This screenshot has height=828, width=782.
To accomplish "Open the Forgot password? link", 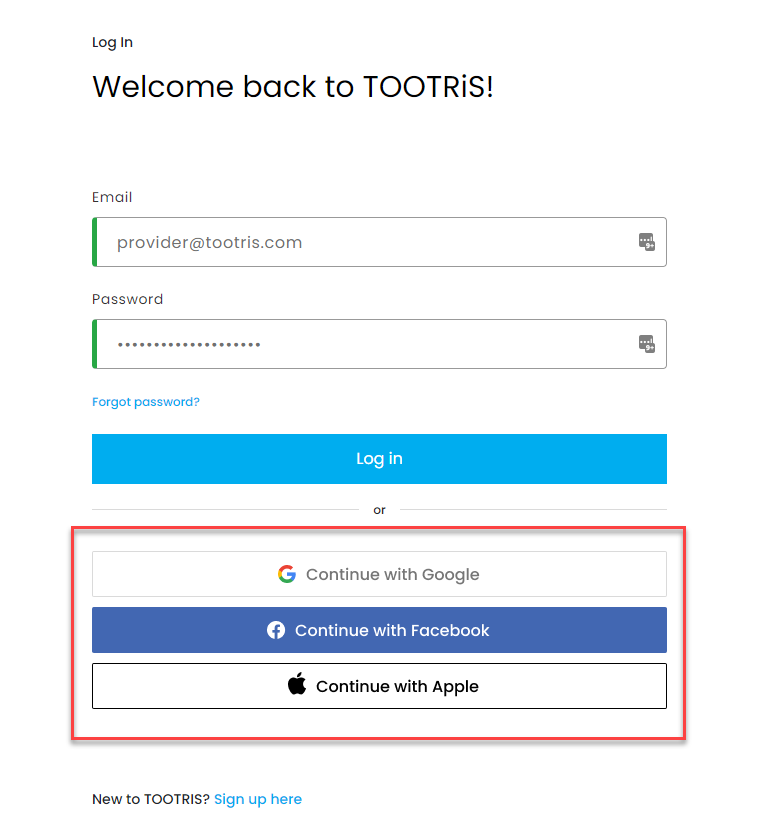I will coord(146,402).
